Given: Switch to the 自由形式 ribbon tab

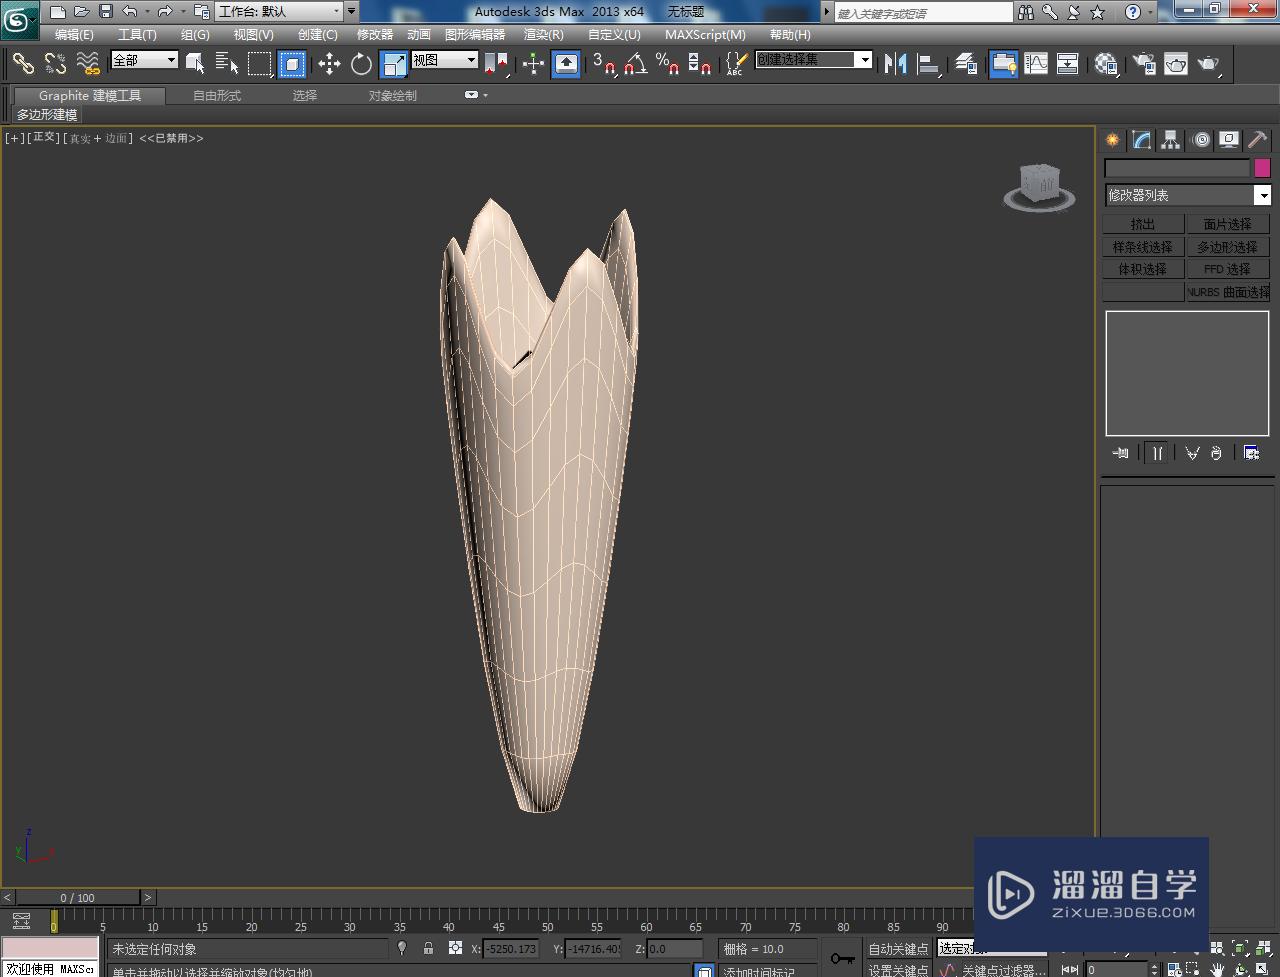Looking at the screenshot, I should click(217, 96).
